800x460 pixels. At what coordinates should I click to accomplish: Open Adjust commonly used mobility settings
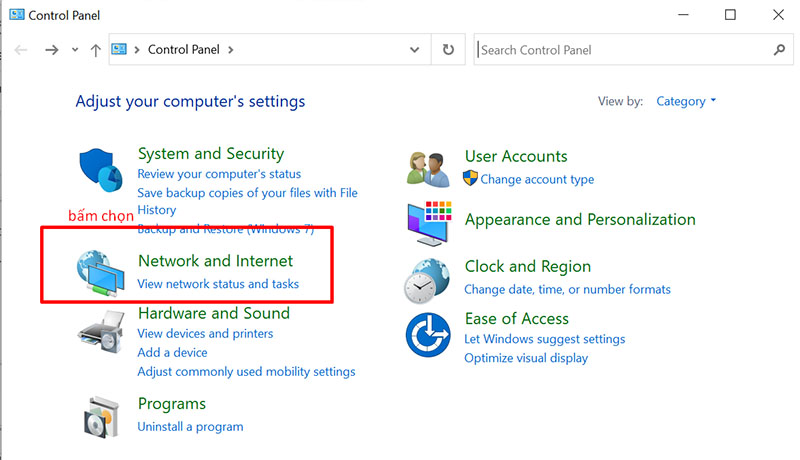click(246, 372)
